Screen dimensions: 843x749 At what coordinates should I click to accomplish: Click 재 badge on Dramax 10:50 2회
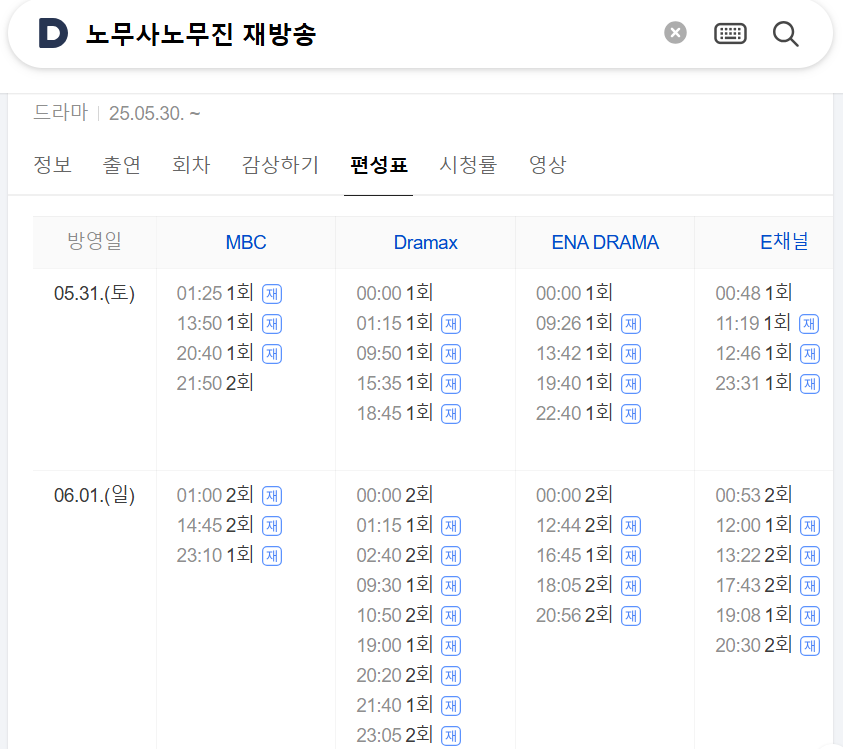point(451,616)
